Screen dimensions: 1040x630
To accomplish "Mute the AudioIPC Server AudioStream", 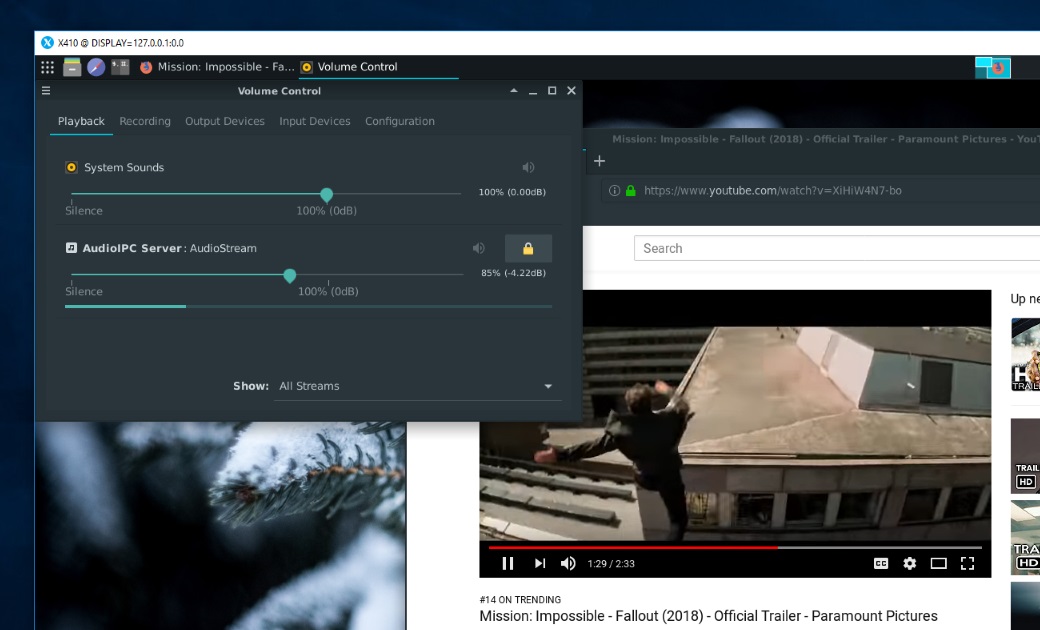I will 479,248.
